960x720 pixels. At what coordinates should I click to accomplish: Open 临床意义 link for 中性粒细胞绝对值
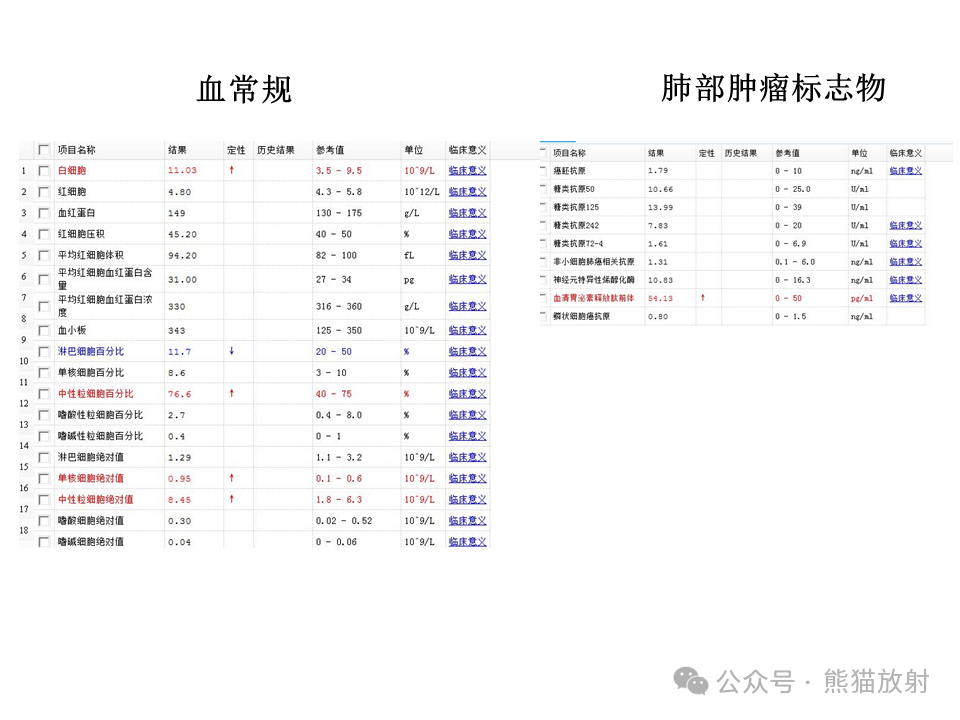[x=467, y=500]
